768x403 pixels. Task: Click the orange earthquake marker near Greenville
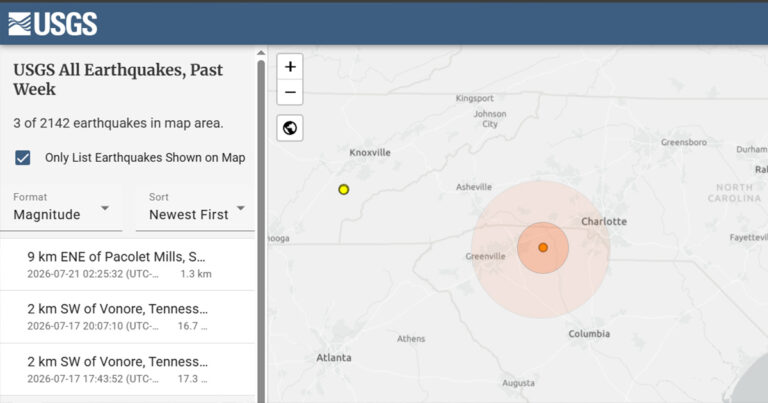pos(543,248)
